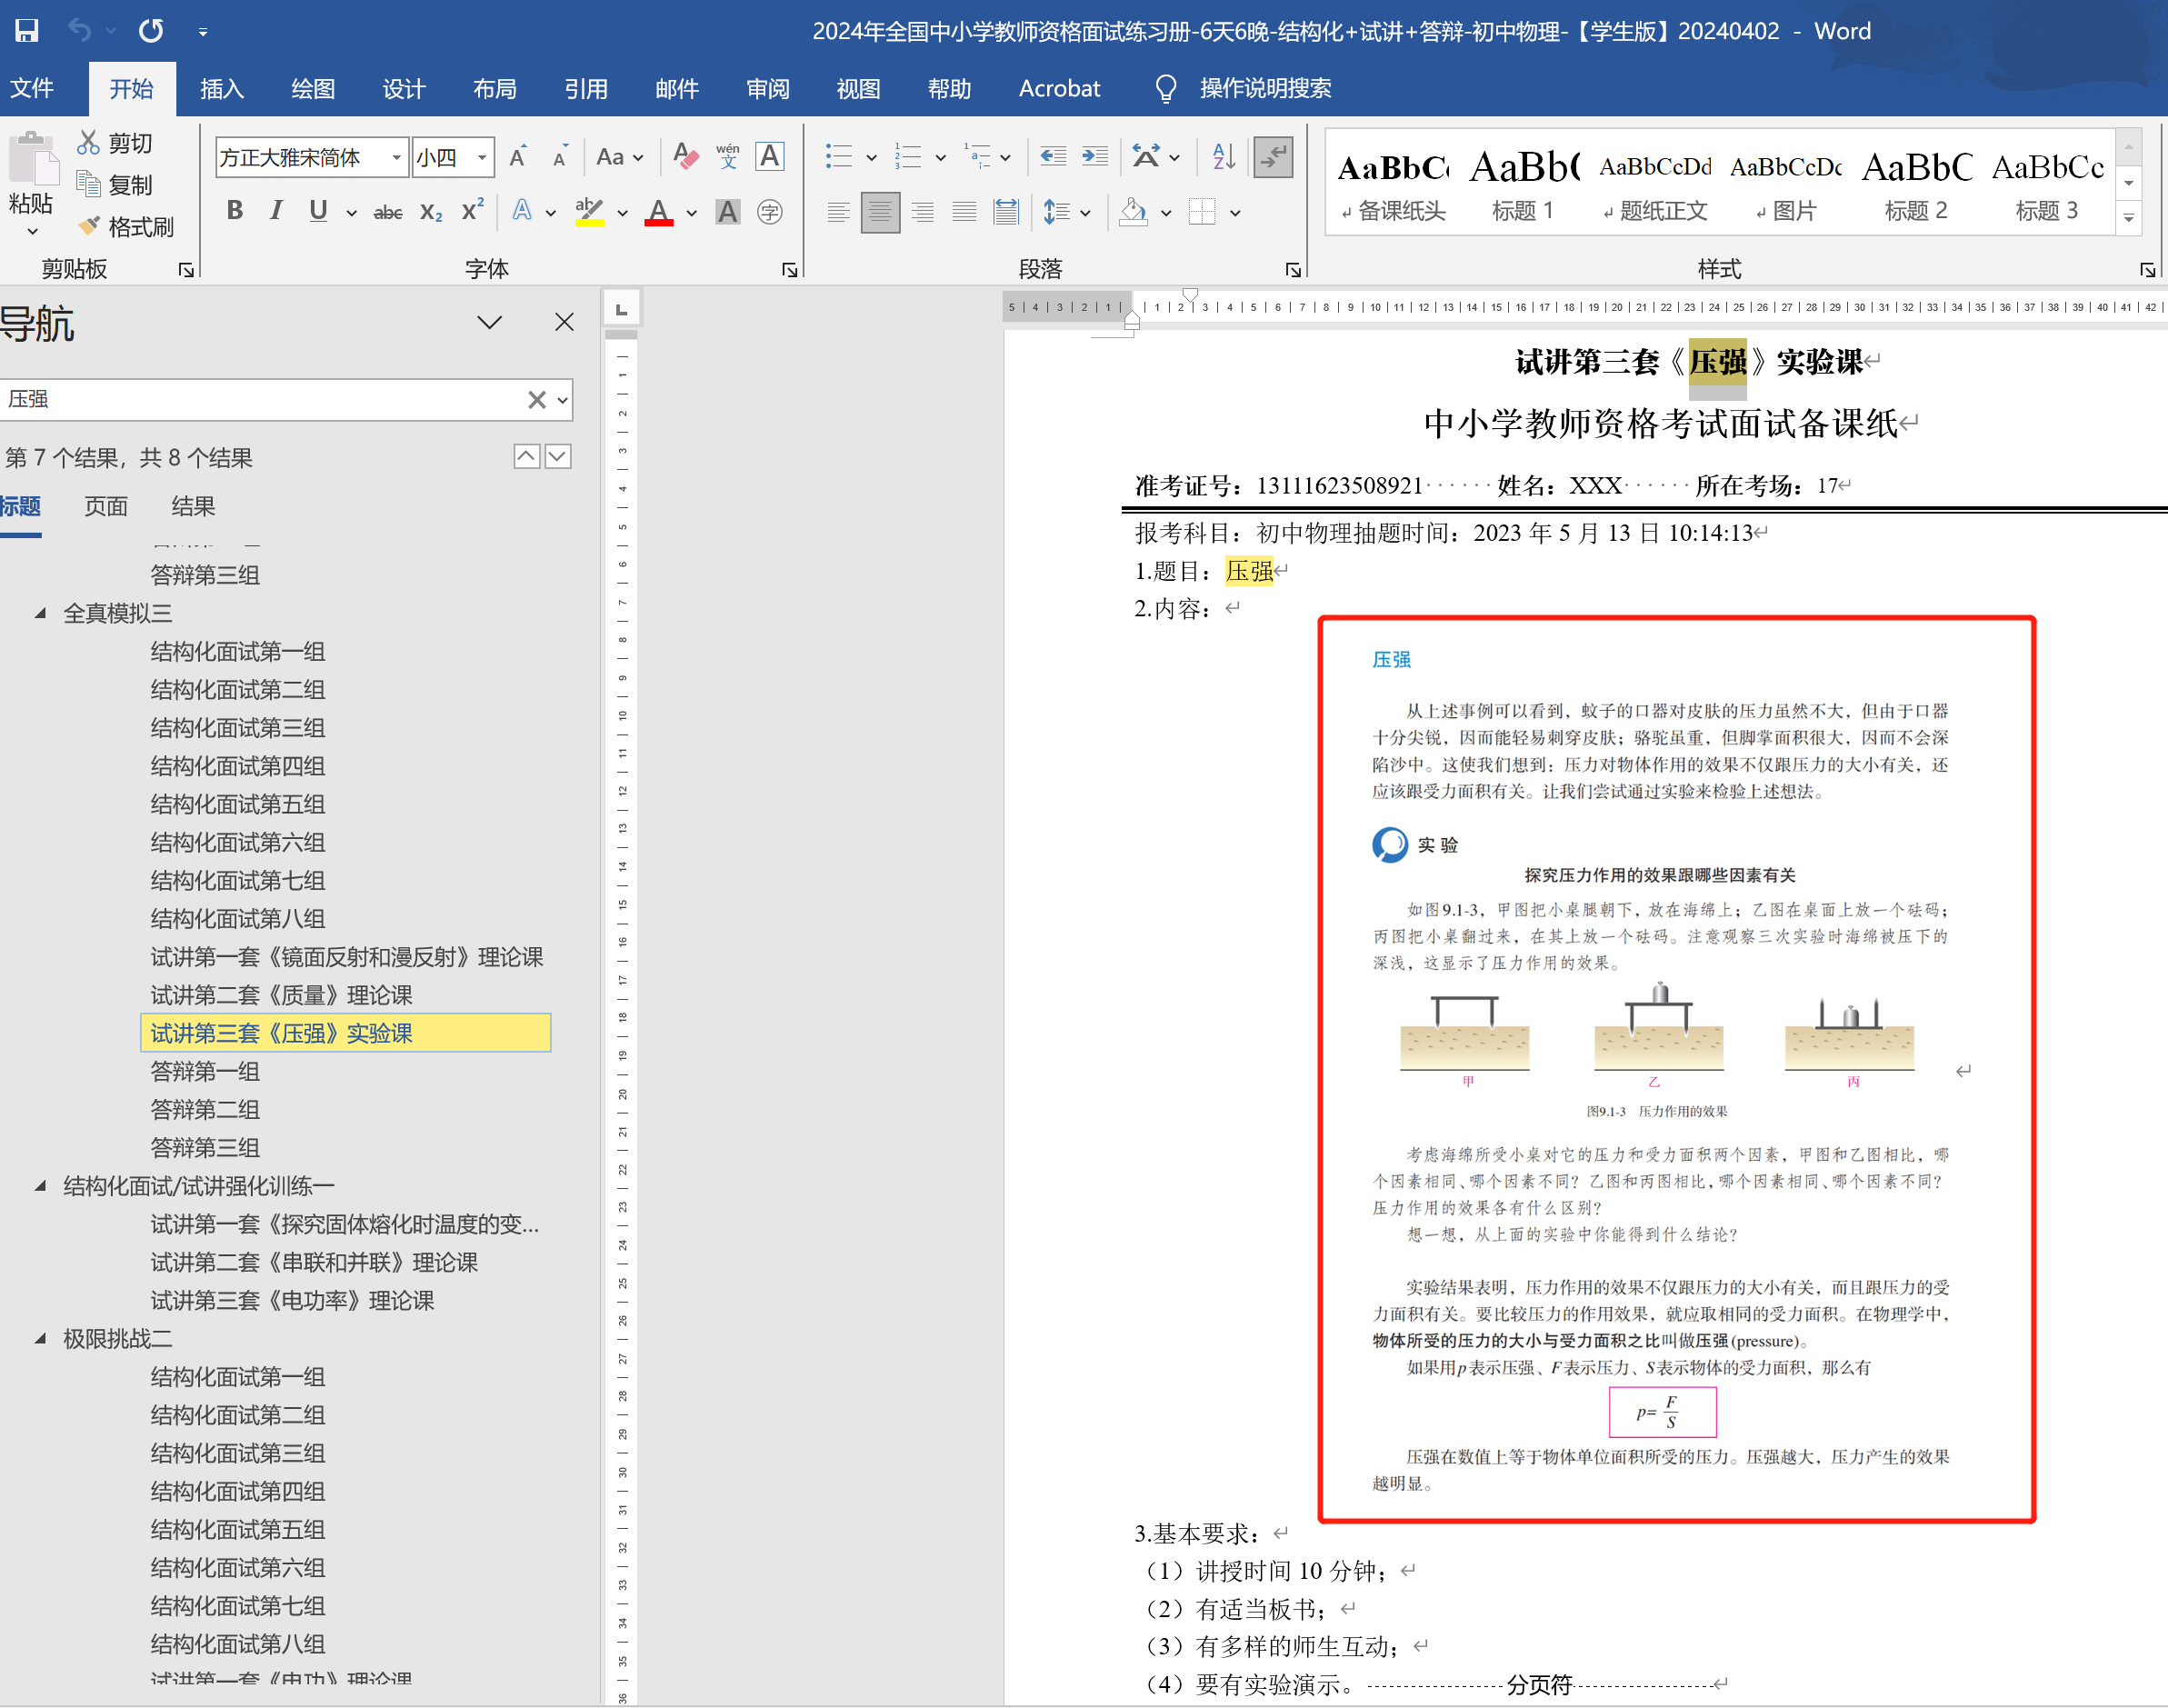The image size is (2168, 1708).
Task: Click the Format Painter brush icon
Action: click(90, 227)
